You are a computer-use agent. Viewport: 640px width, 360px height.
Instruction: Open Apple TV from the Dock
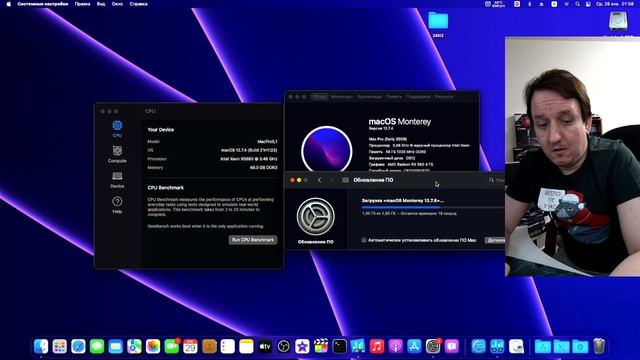pos(265,347)
